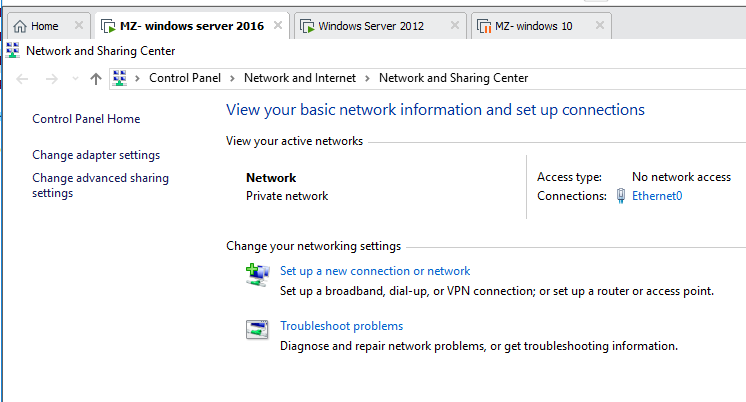Switch to the Home tab
This screenshot has width=746, height=402.
click(x=49, y=26)
